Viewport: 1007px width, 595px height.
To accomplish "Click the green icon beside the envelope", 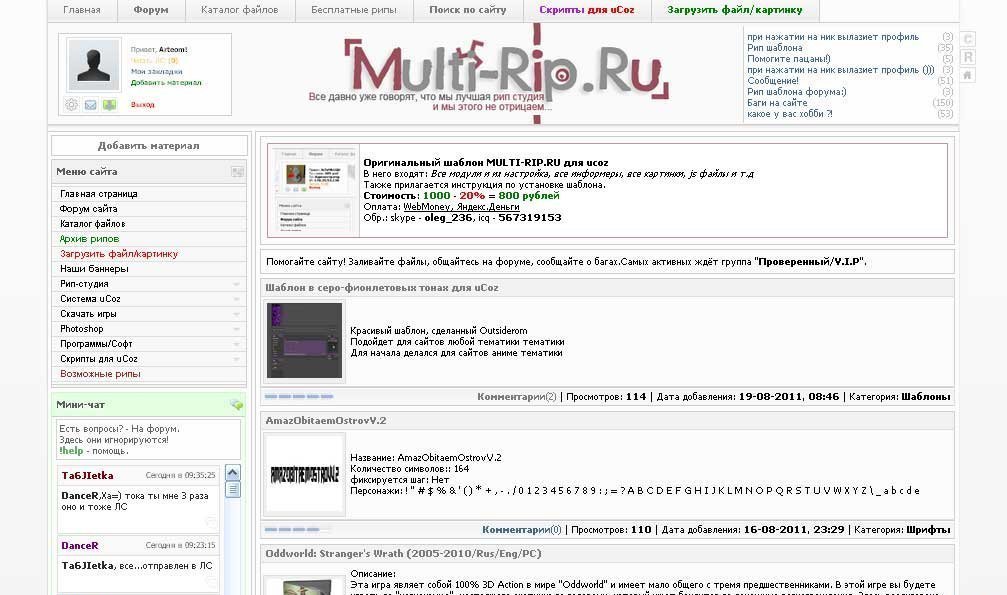I will 110,105.
